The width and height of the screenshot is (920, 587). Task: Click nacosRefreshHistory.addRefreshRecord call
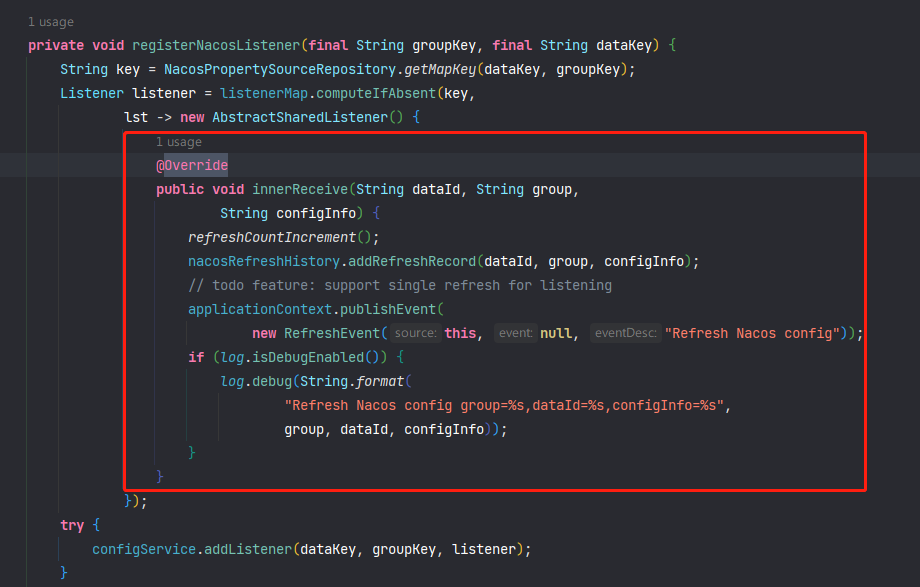[x=332, y=262]
